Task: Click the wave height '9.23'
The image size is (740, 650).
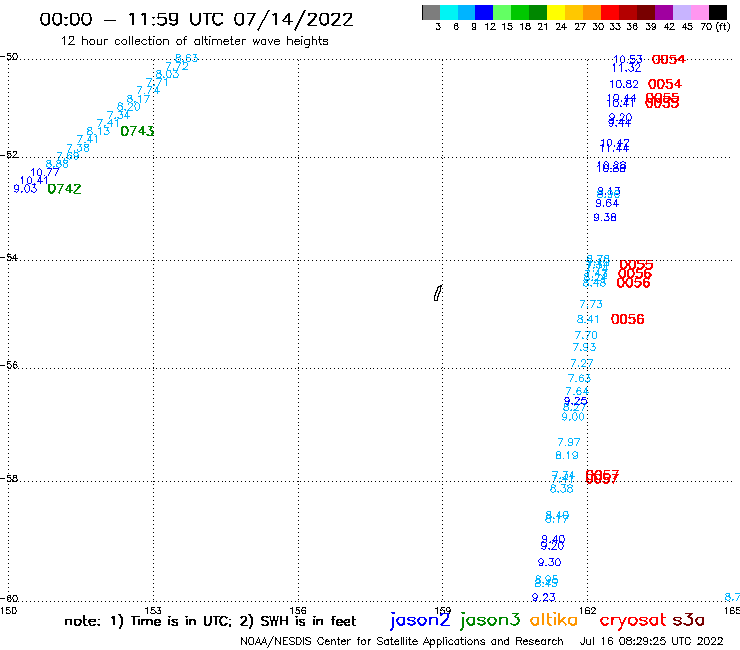Action: [x=543, y=597]
